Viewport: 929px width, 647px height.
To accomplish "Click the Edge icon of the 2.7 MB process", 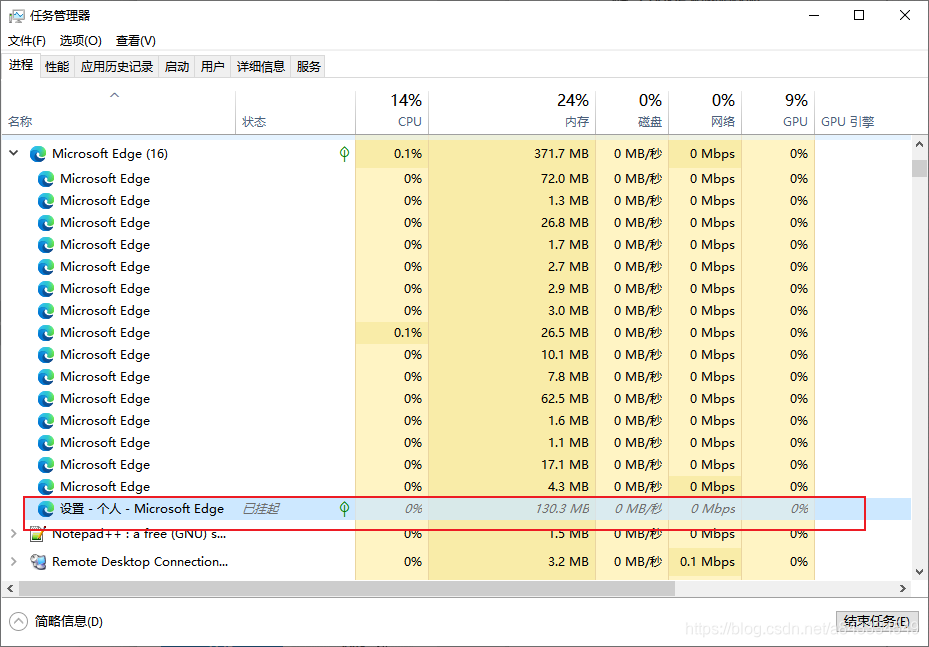I will tap(46, 267).
